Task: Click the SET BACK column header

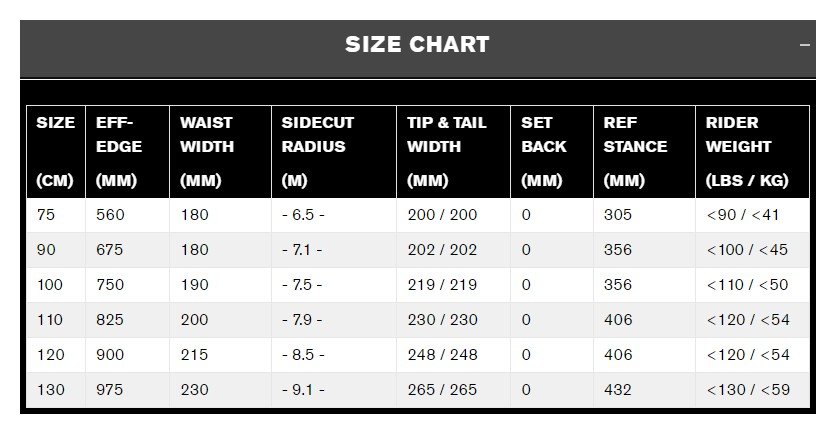Action: click(552, 152)
